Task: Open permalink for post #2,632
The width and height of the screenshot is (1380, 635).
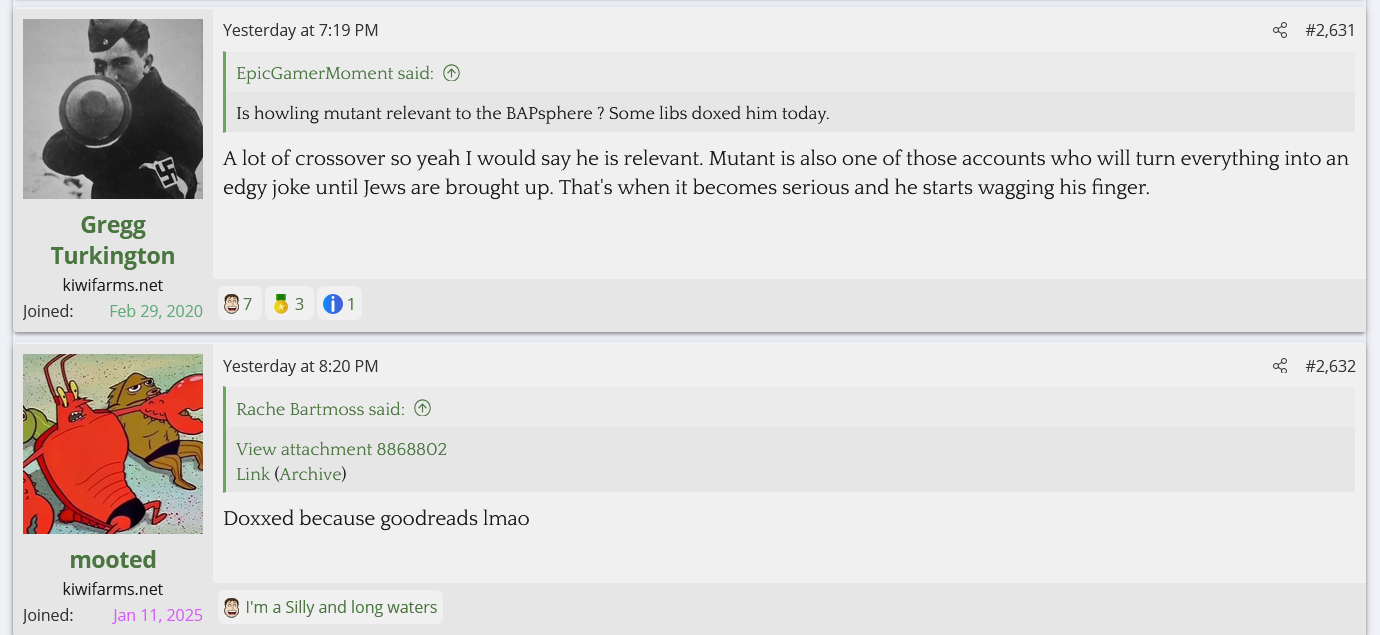Action: pos(1330,367)
